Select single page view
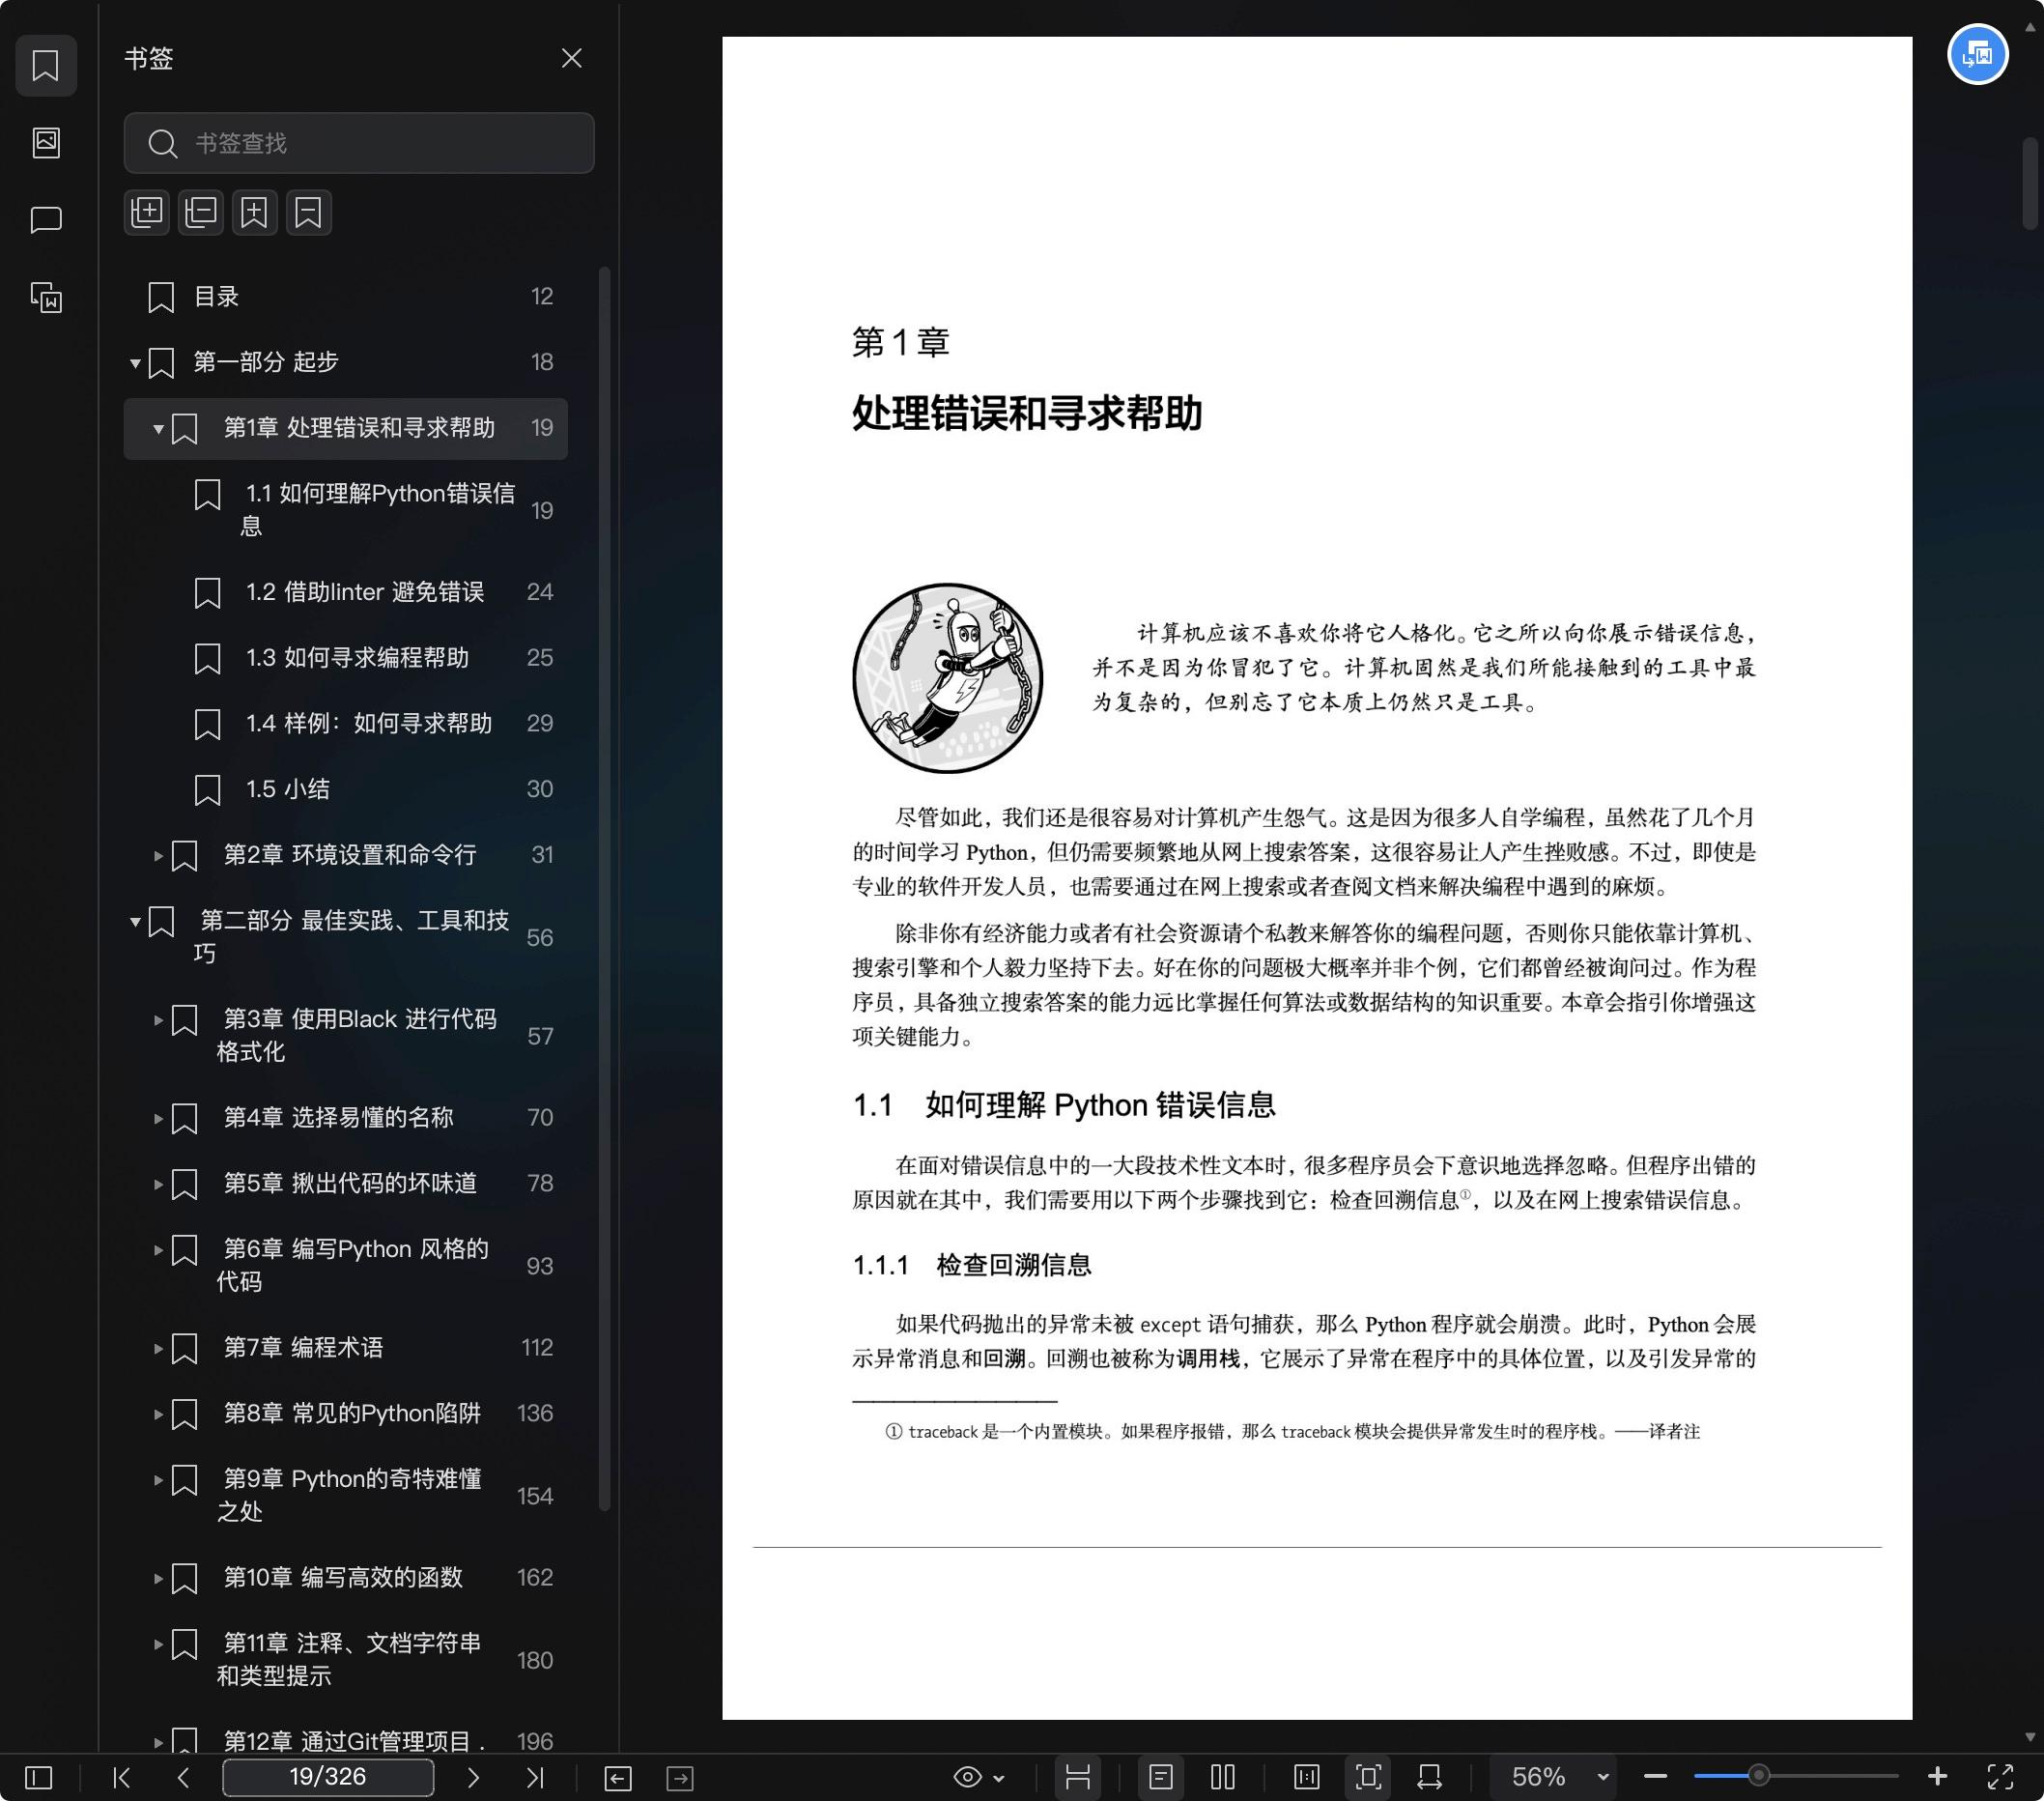Screen dimensions: 2044x1801 pyautogui.click(x=1160, y=1777)
